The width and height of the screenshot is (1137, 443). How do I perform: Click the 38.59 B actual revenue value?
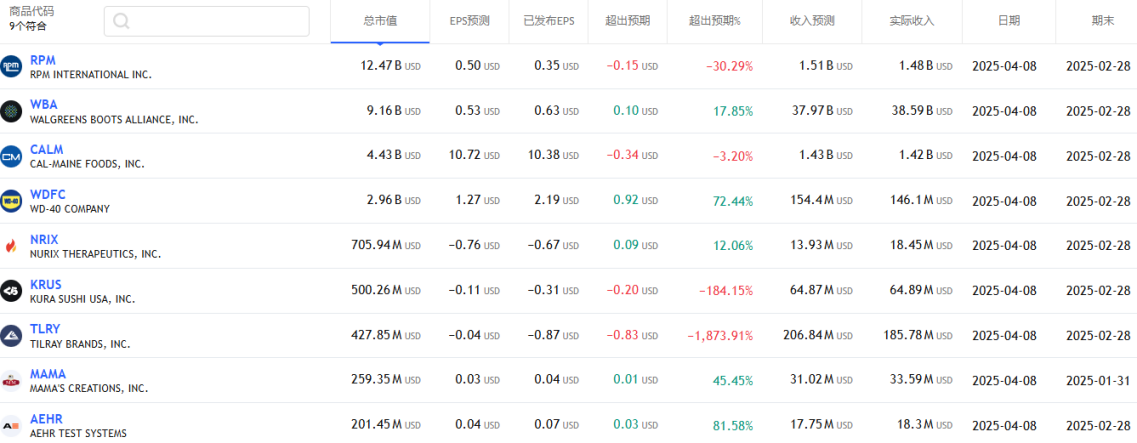click(923, 111)
